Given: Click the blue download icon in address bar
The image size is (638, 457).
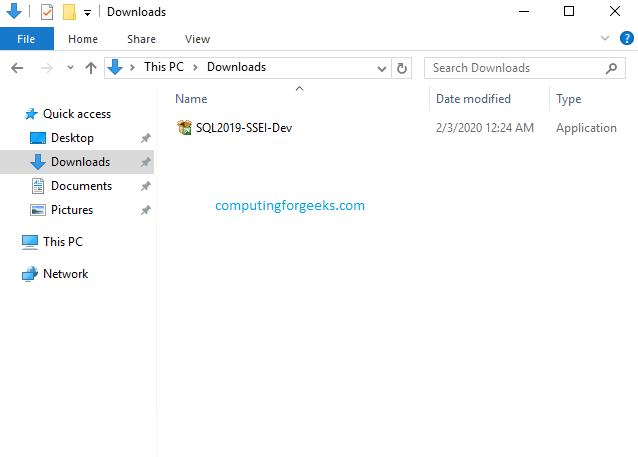Looking at the screenshot, I should [115, 67].
